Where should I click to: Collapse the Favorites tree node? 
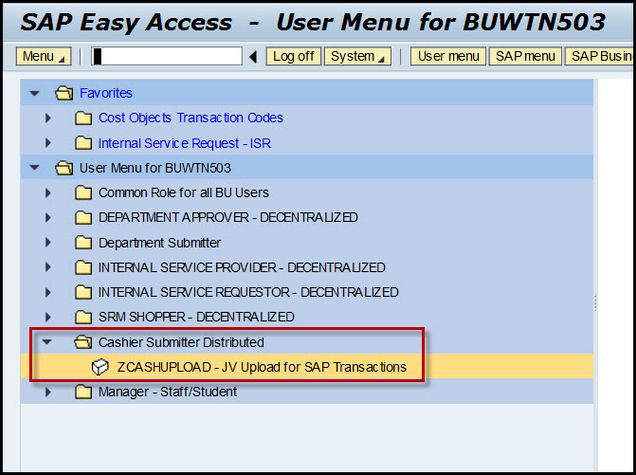(35, 93)
